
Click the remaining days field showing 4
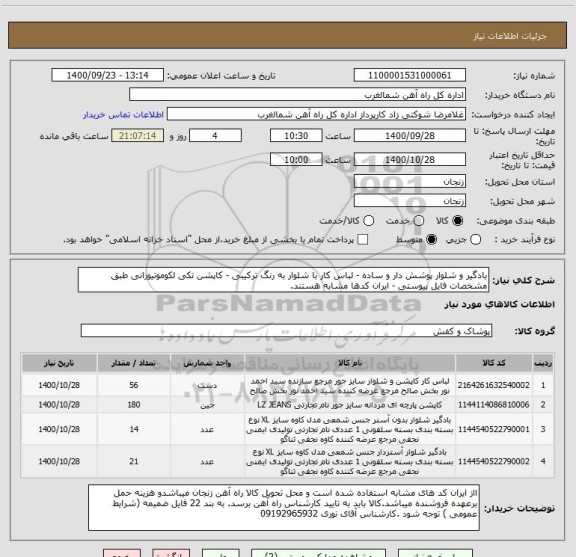[x=215, y=136]
